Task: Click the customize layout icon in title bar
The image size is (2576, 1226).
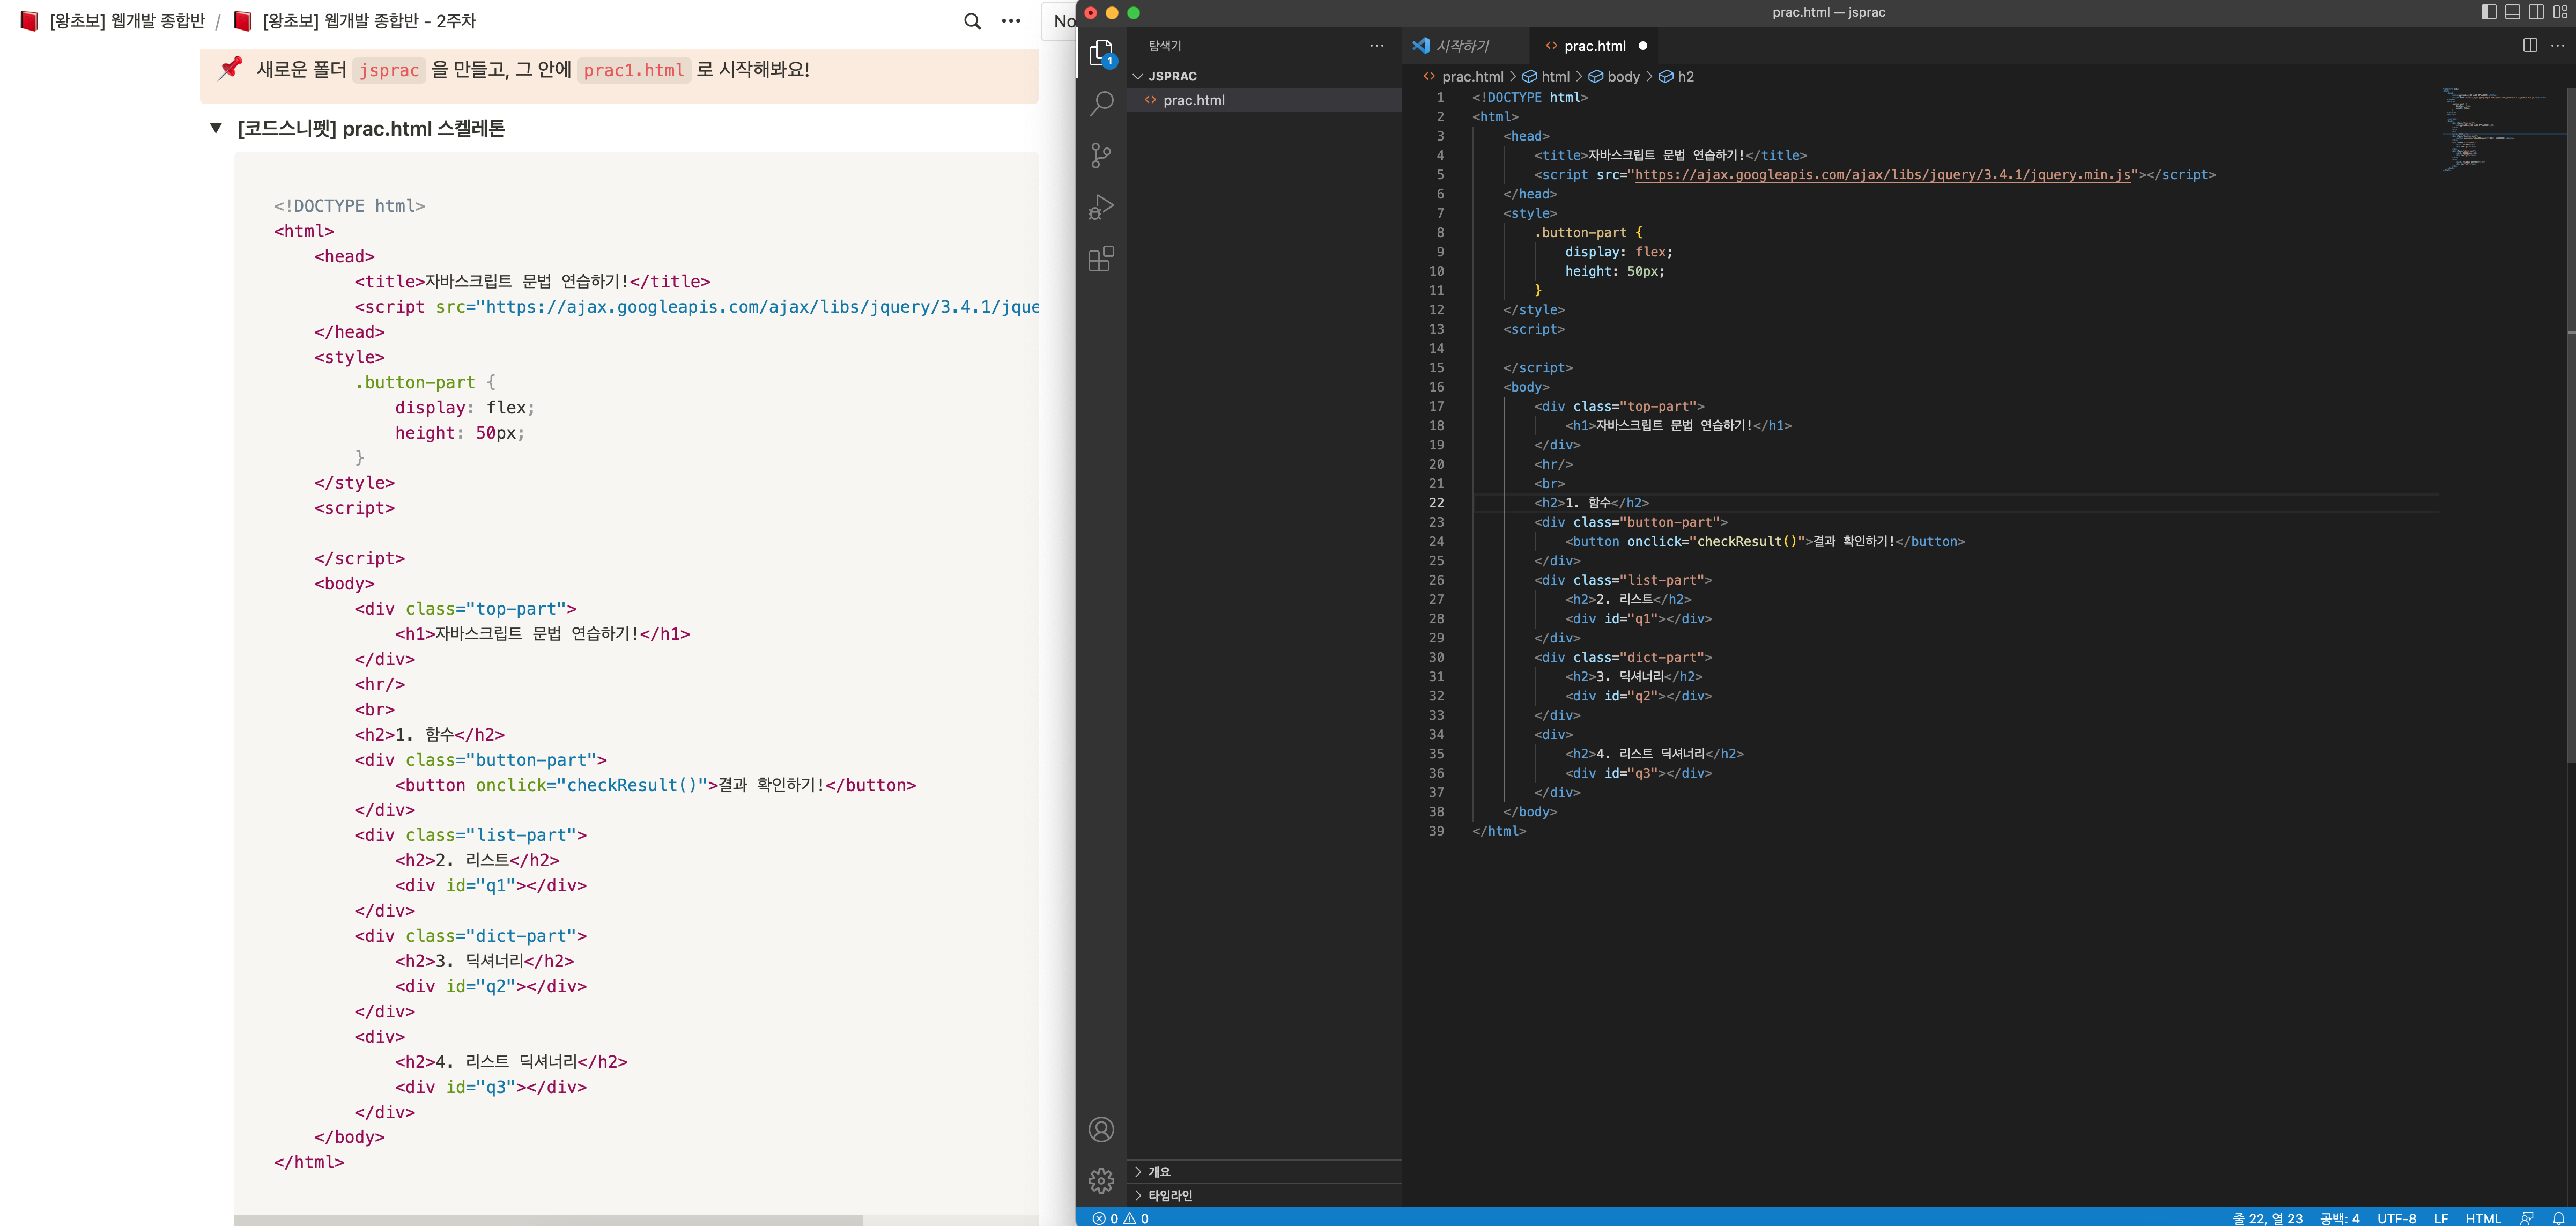Action: coord(2560,12)
